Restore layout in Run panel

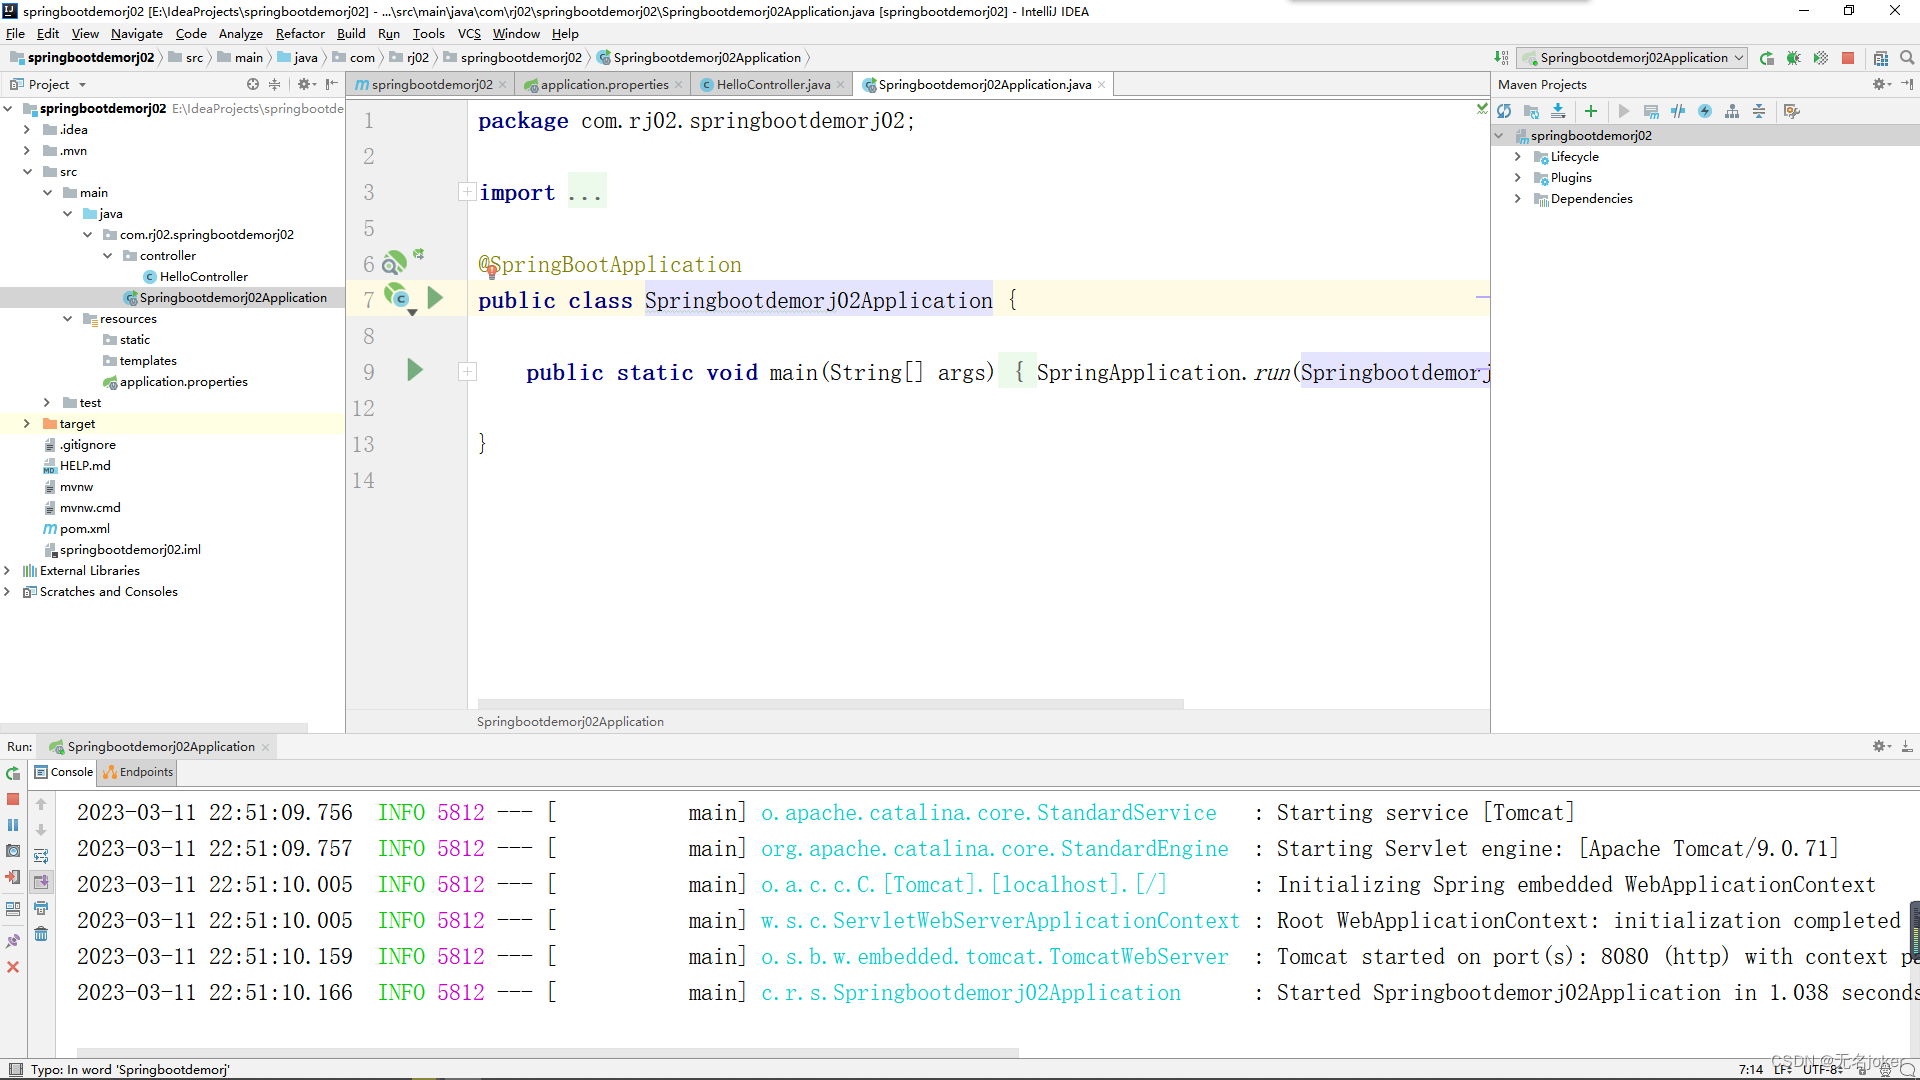[13, 909]
